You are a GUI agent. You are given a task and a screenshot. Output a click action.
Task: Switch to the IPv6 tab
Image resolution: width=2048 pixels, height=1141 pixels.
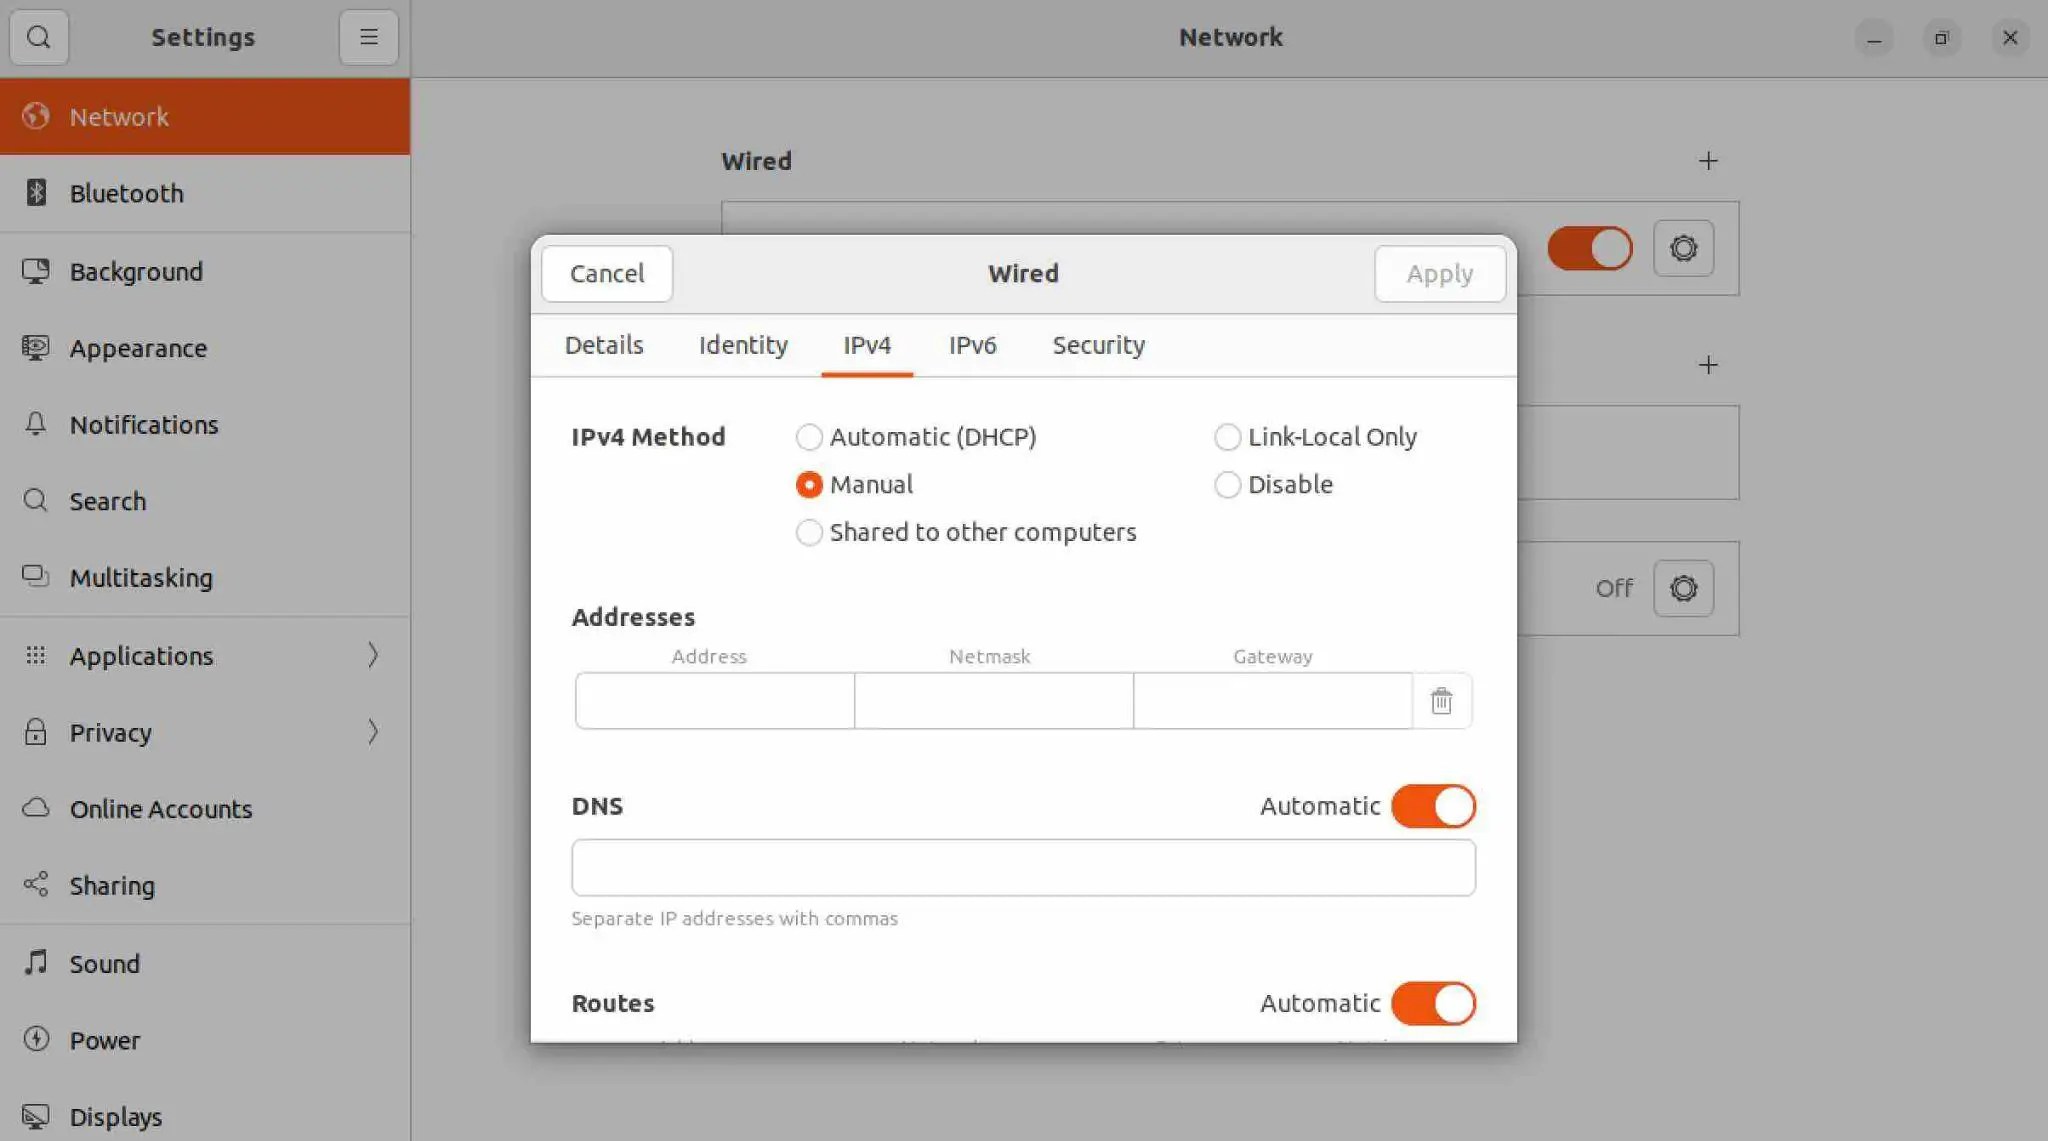click(x=971, y=345)
